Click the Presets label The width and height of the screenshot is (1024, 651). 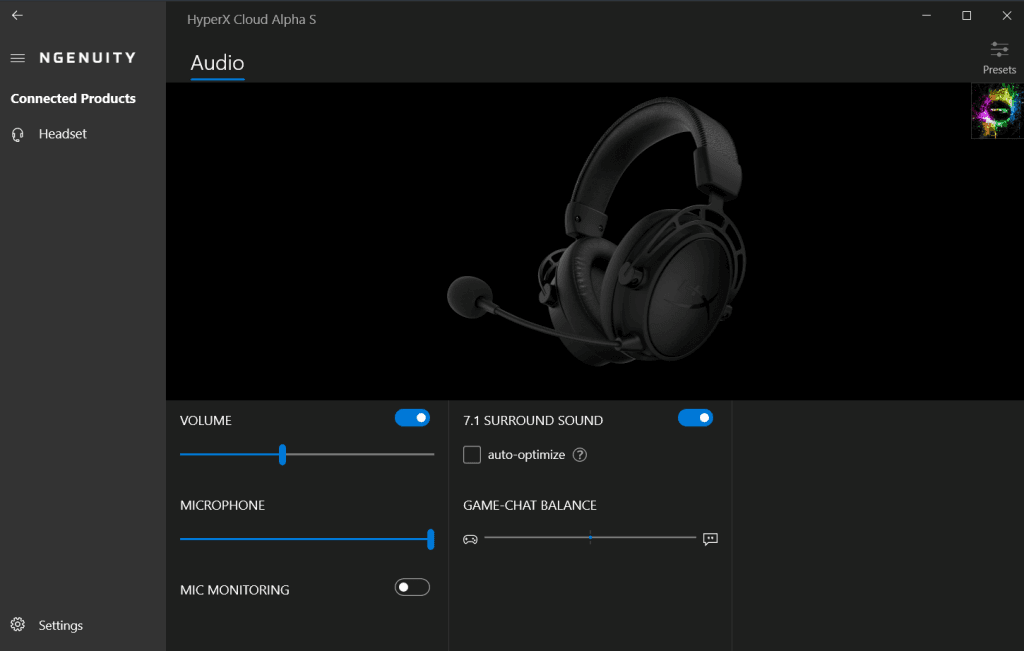(999, 70)
